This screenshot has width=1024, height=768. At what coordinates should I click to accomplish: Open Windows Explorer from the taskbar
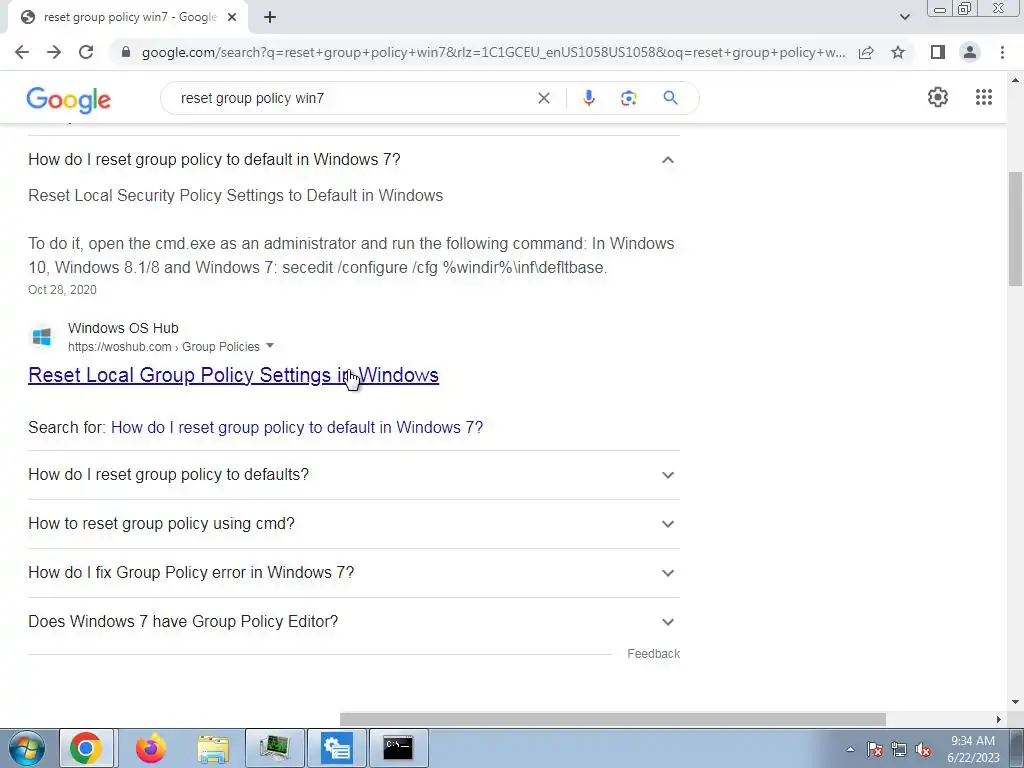(213, 748)
